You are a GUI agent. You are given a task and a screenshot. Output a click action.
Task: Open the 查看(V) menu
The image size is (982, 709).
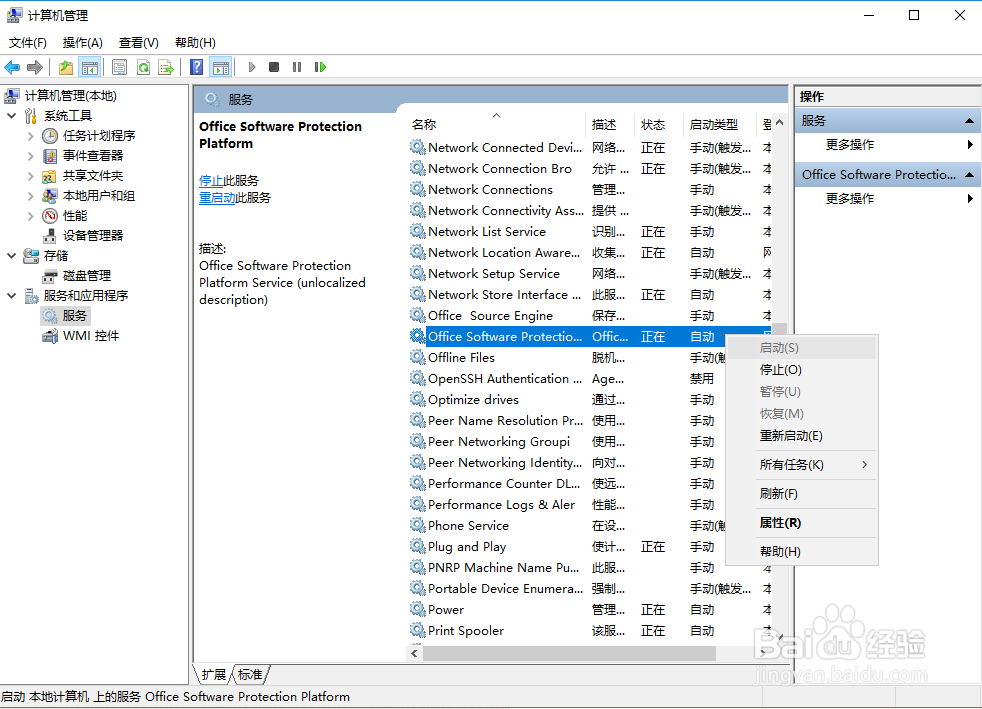pyautogui.click(x=138, y=43)
